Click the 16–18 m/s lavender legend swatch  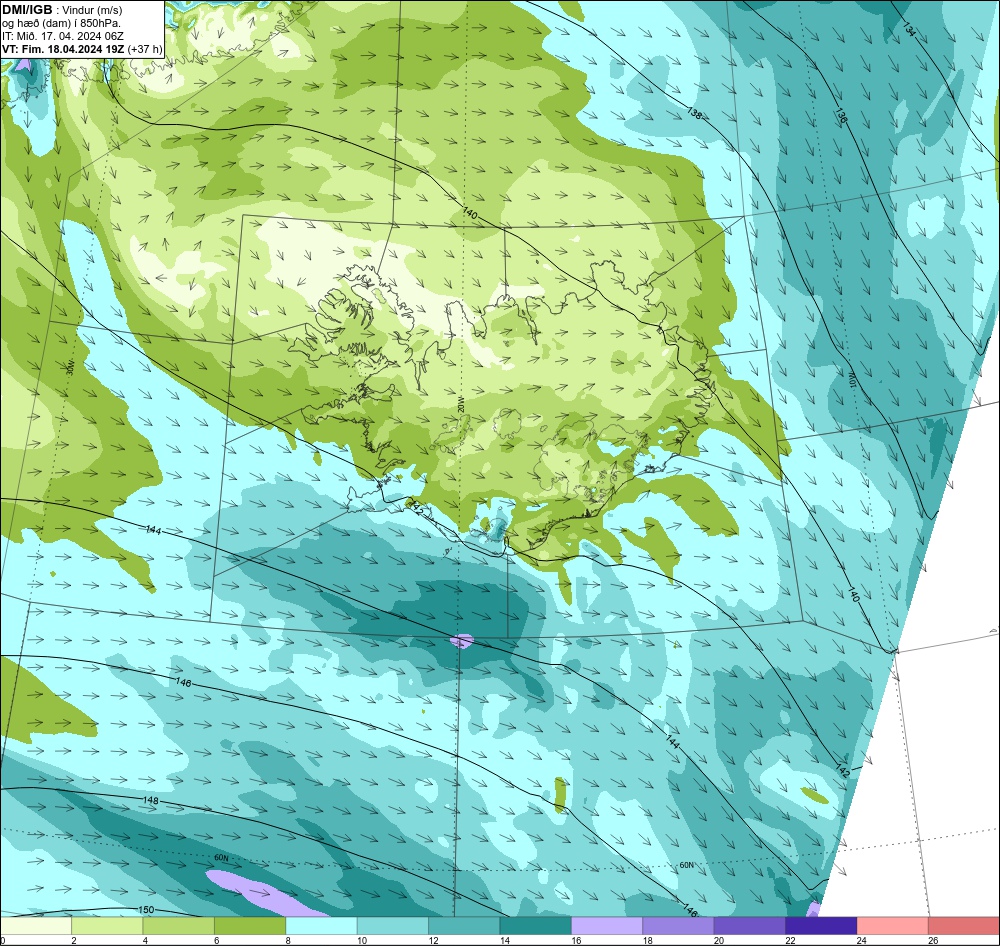pyautogui.click(x=607, y=926)
